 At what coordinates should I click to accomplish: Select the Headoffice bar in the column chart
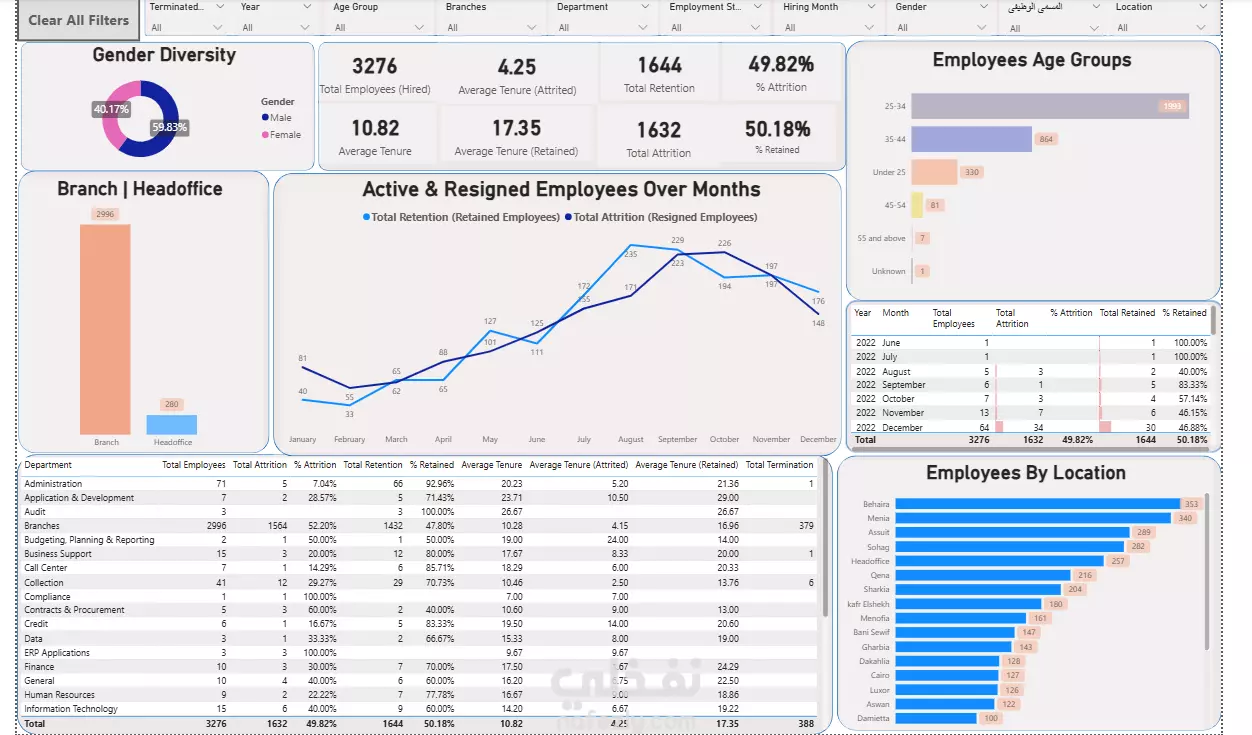click(x=172, y=425)
